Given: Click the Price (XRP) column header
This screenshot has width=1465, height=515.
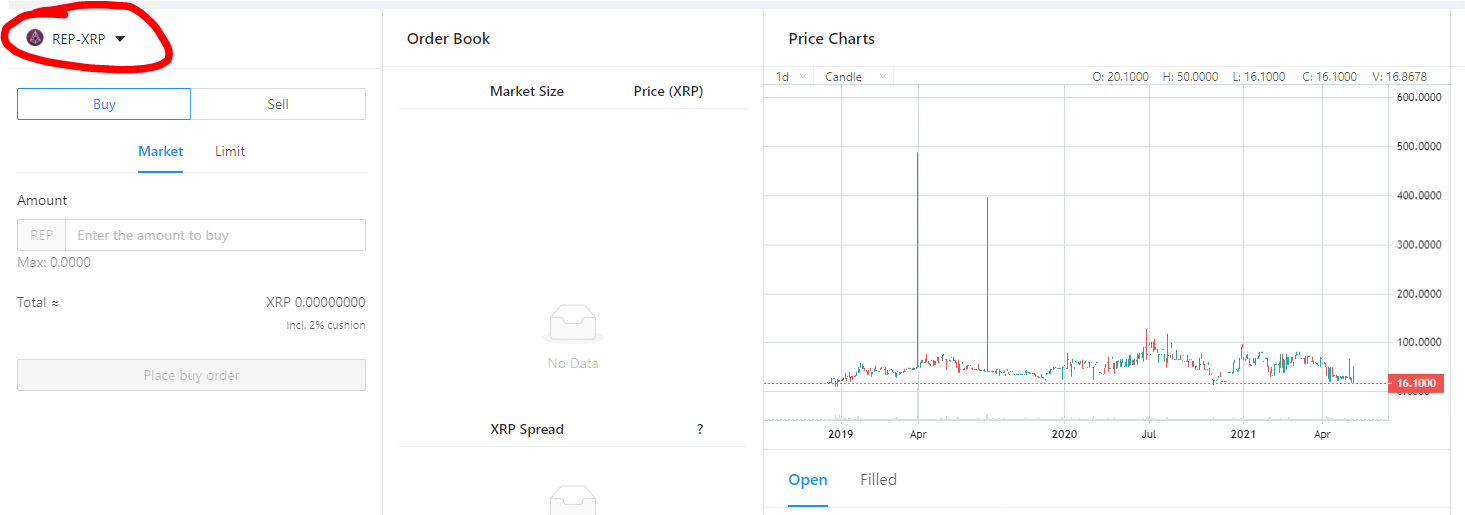Looking at the screenshot, I should pos(668,91).
